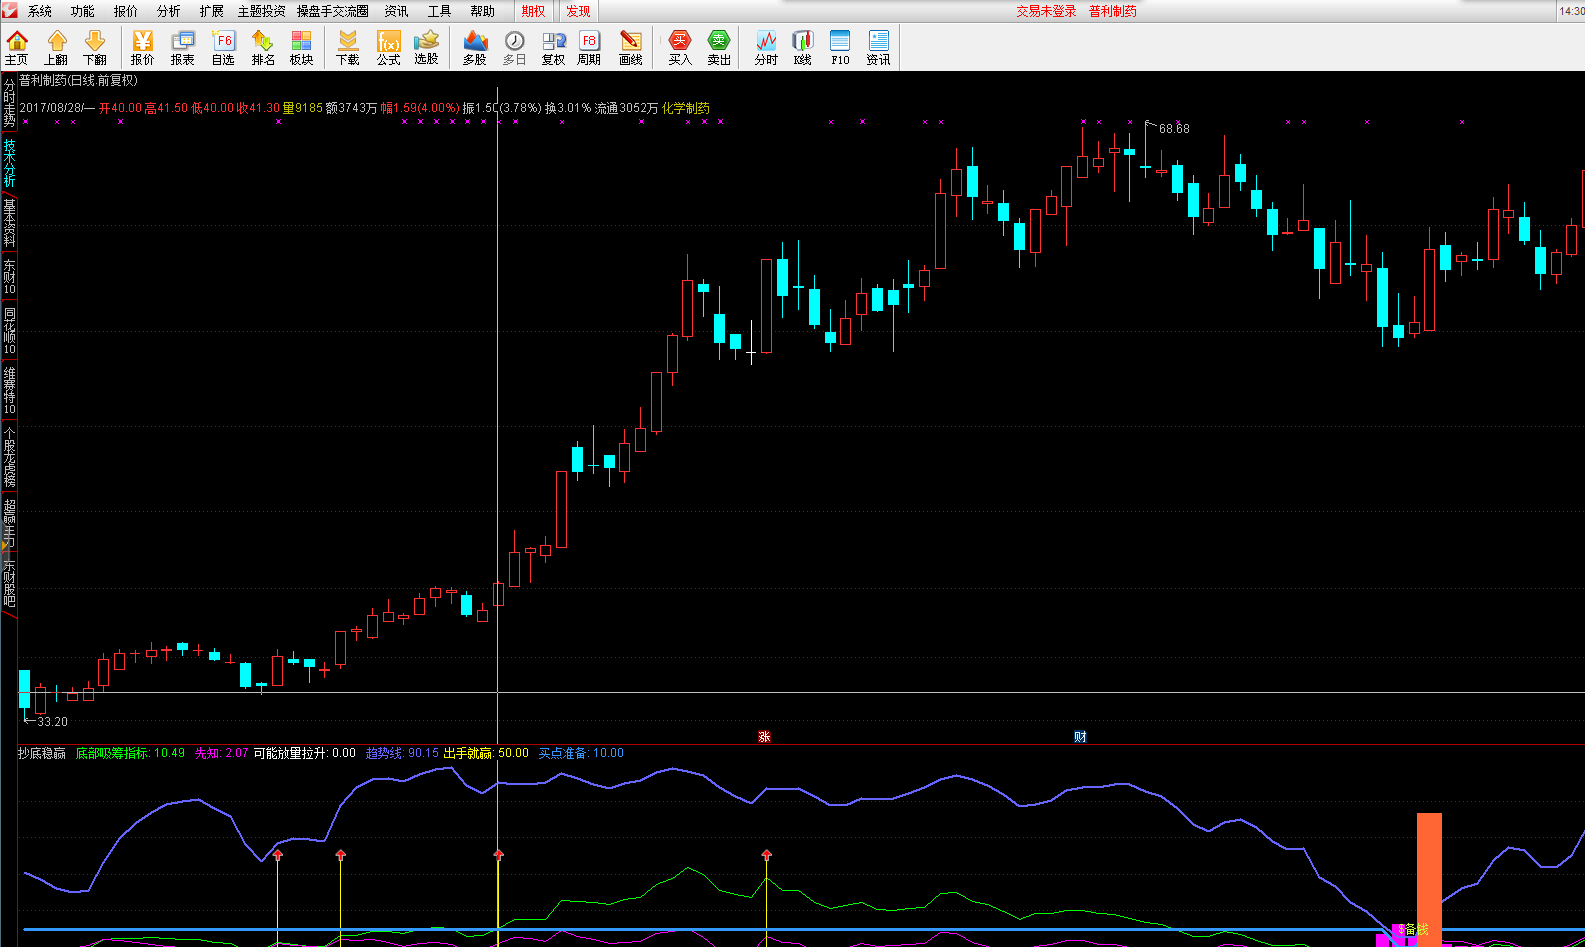Image resolution: width=1585 pixels, height=947 pixels.
Task: Select the 选股 stock picker icon
Action: [x=427, y=47]
